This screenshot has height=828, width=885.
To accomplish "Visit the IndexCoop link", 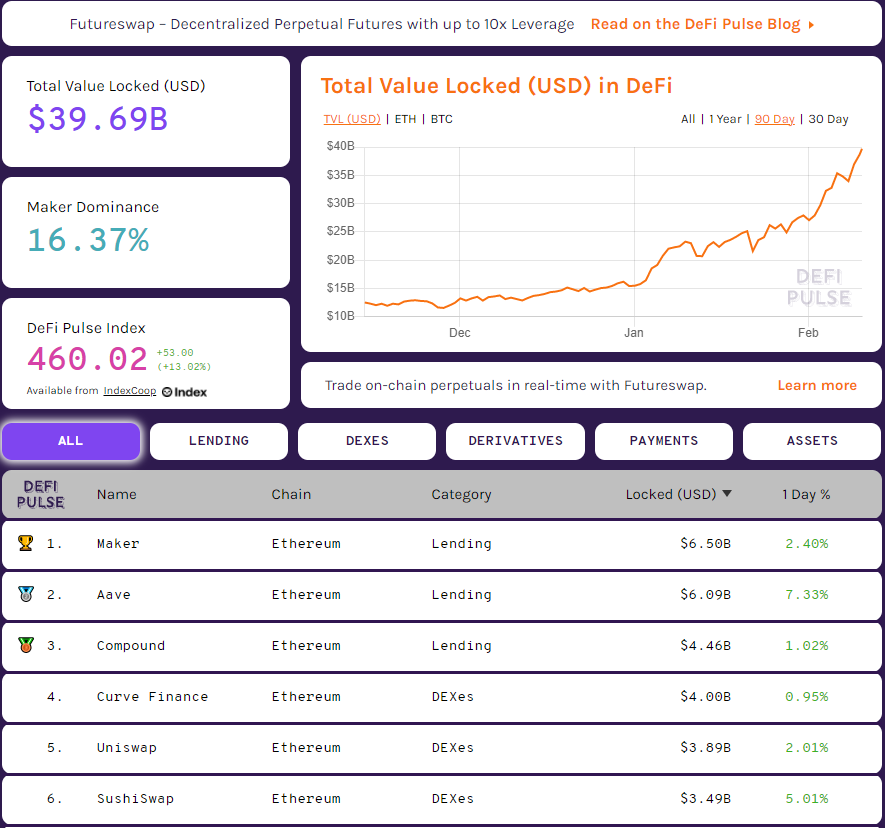I will coord(130,391).
